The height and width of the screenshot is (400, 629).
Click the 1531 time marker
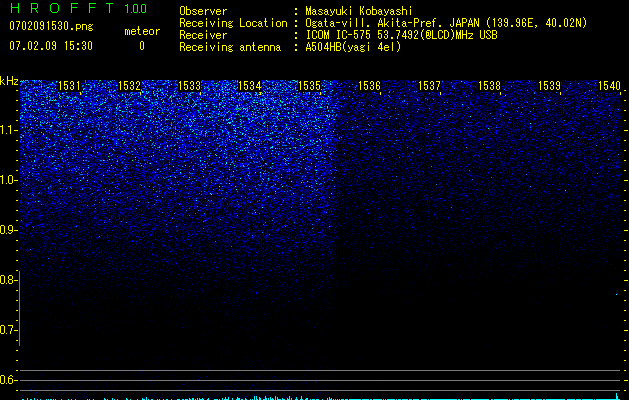tap(69, 86)
